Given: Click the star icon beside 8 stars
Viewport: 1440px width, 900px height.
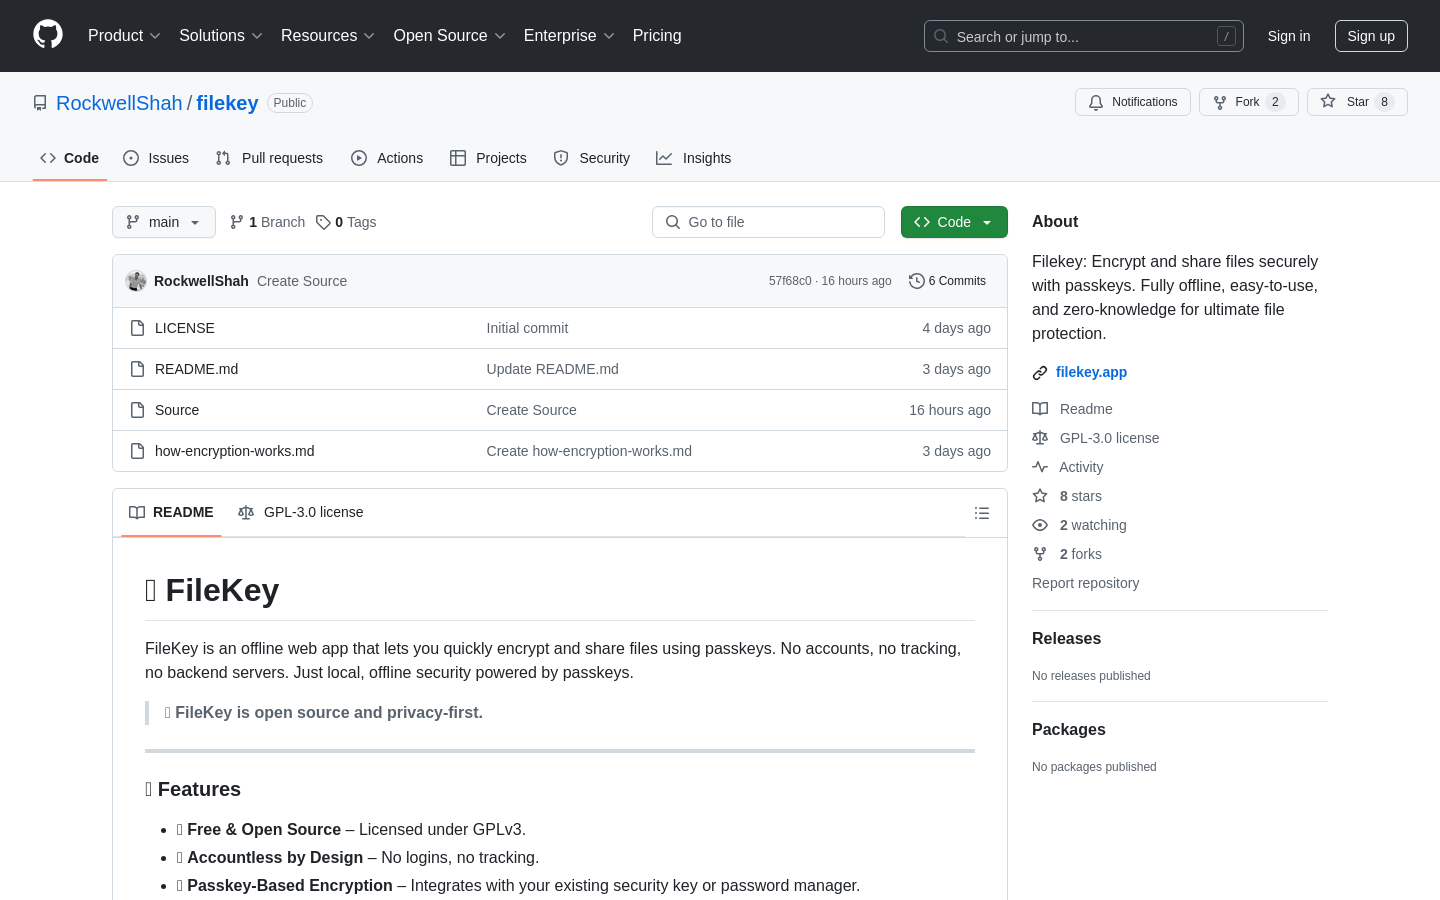Looking at the screenshot, I should (x=1040, y=496).
